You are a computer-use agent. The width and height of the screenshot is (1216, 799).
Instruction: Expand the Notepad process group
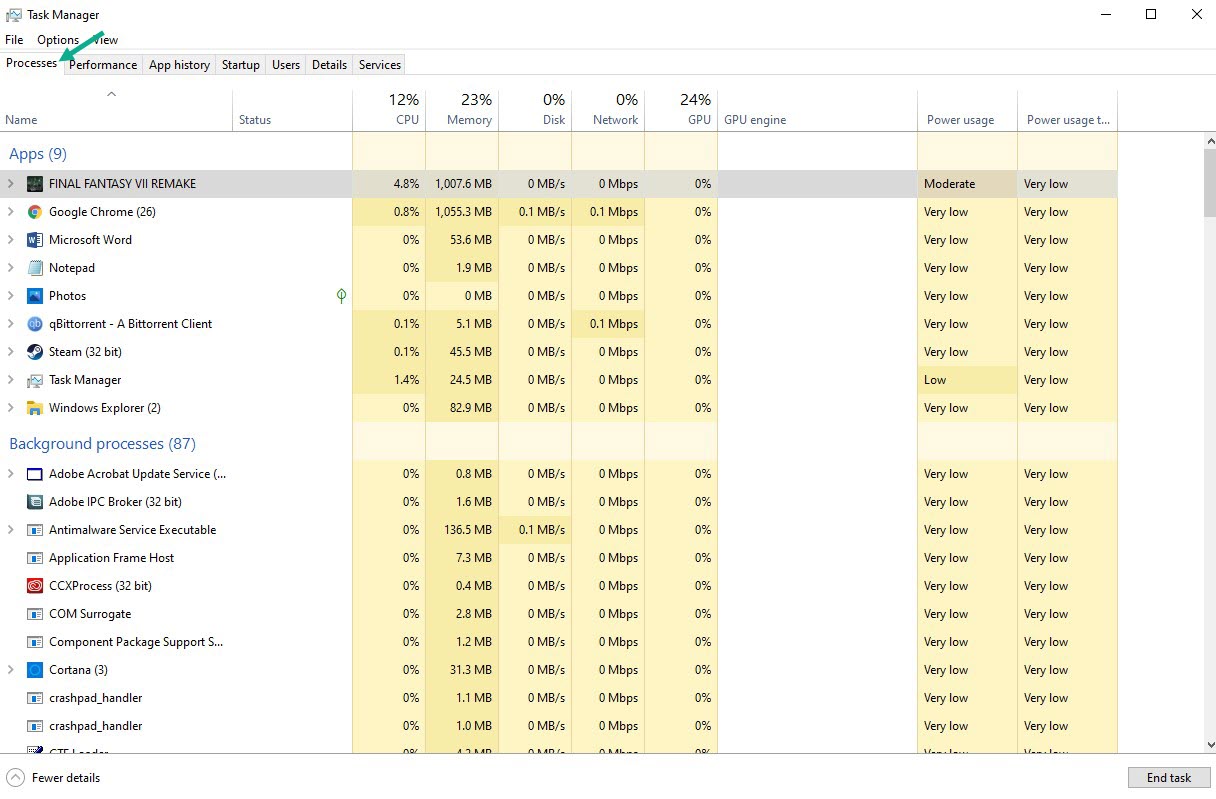[11, 268]
